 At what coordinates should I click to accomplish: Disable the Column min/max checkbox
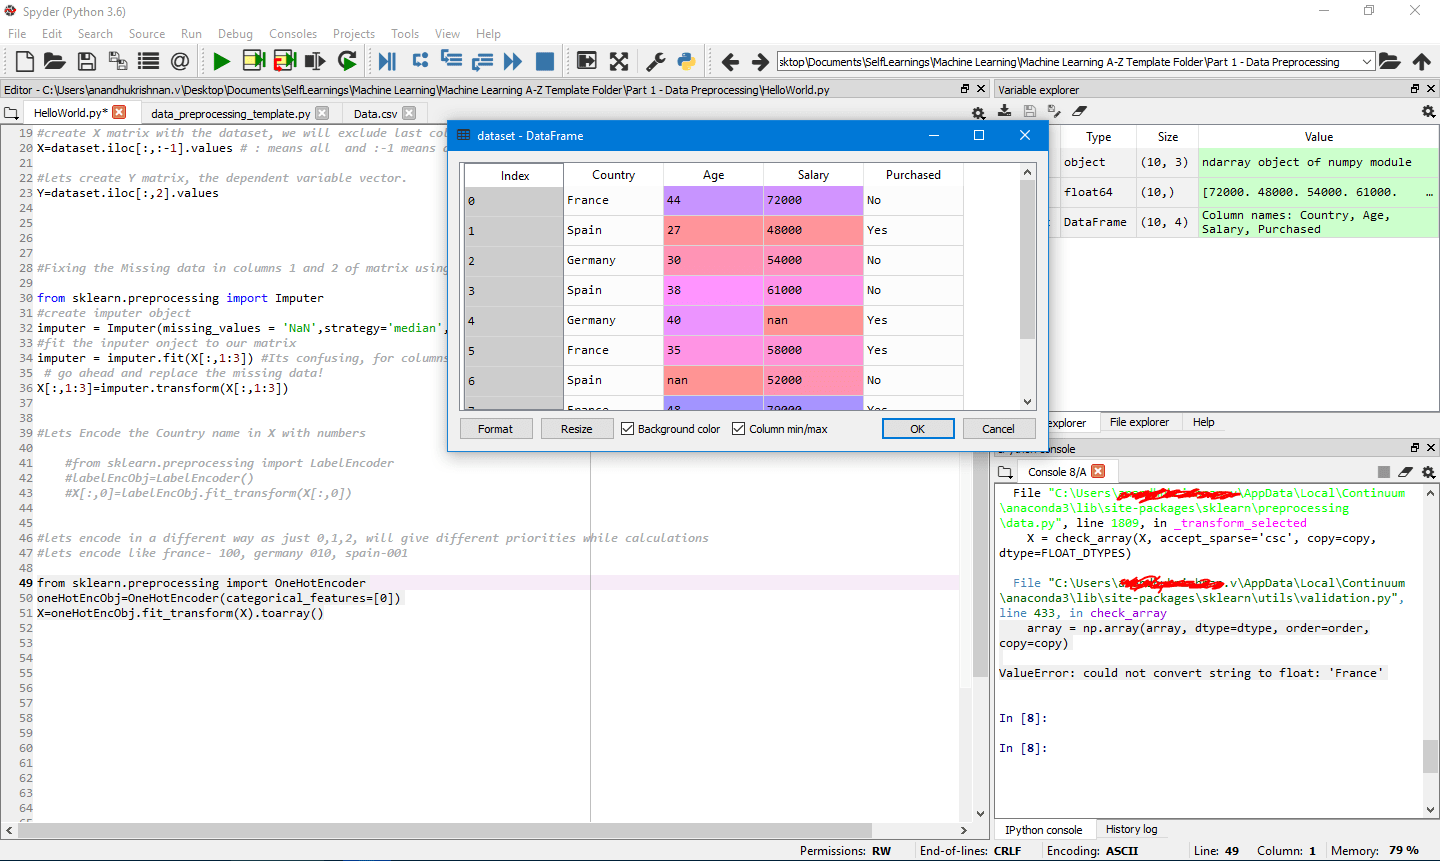point(737,428)
